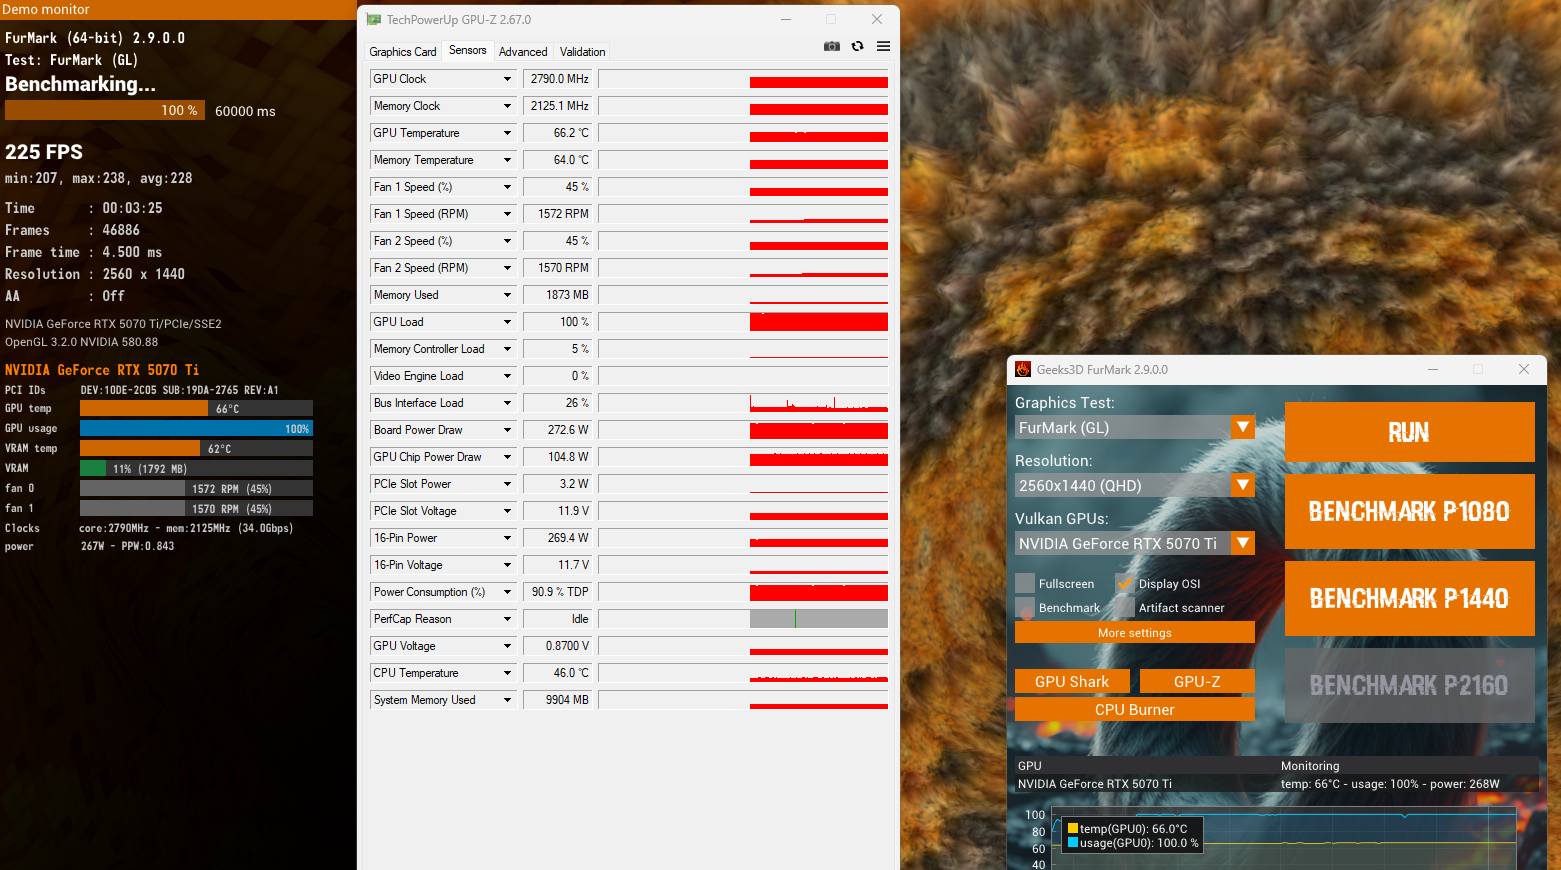Expand the Memory Clock sensor dropdown

pyautogui.click(x=507, y=106)
